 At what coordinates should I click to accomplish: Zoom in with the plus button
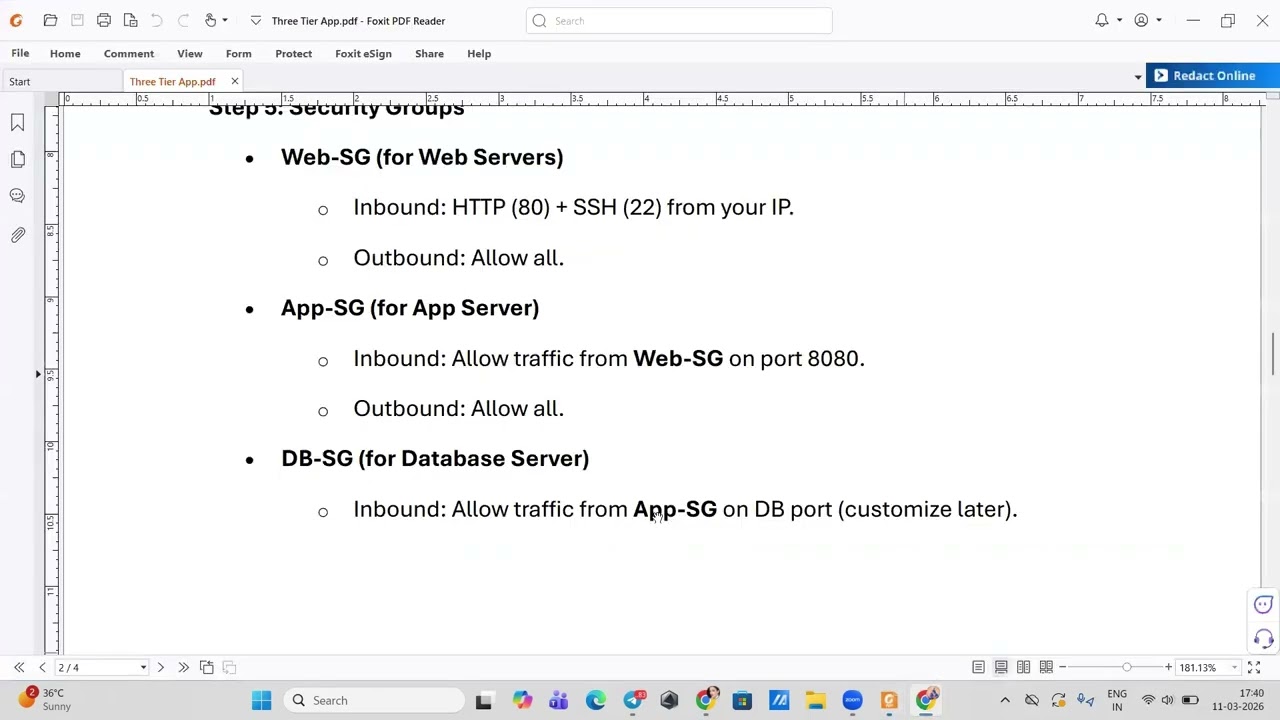click(x=1168, y=667)
